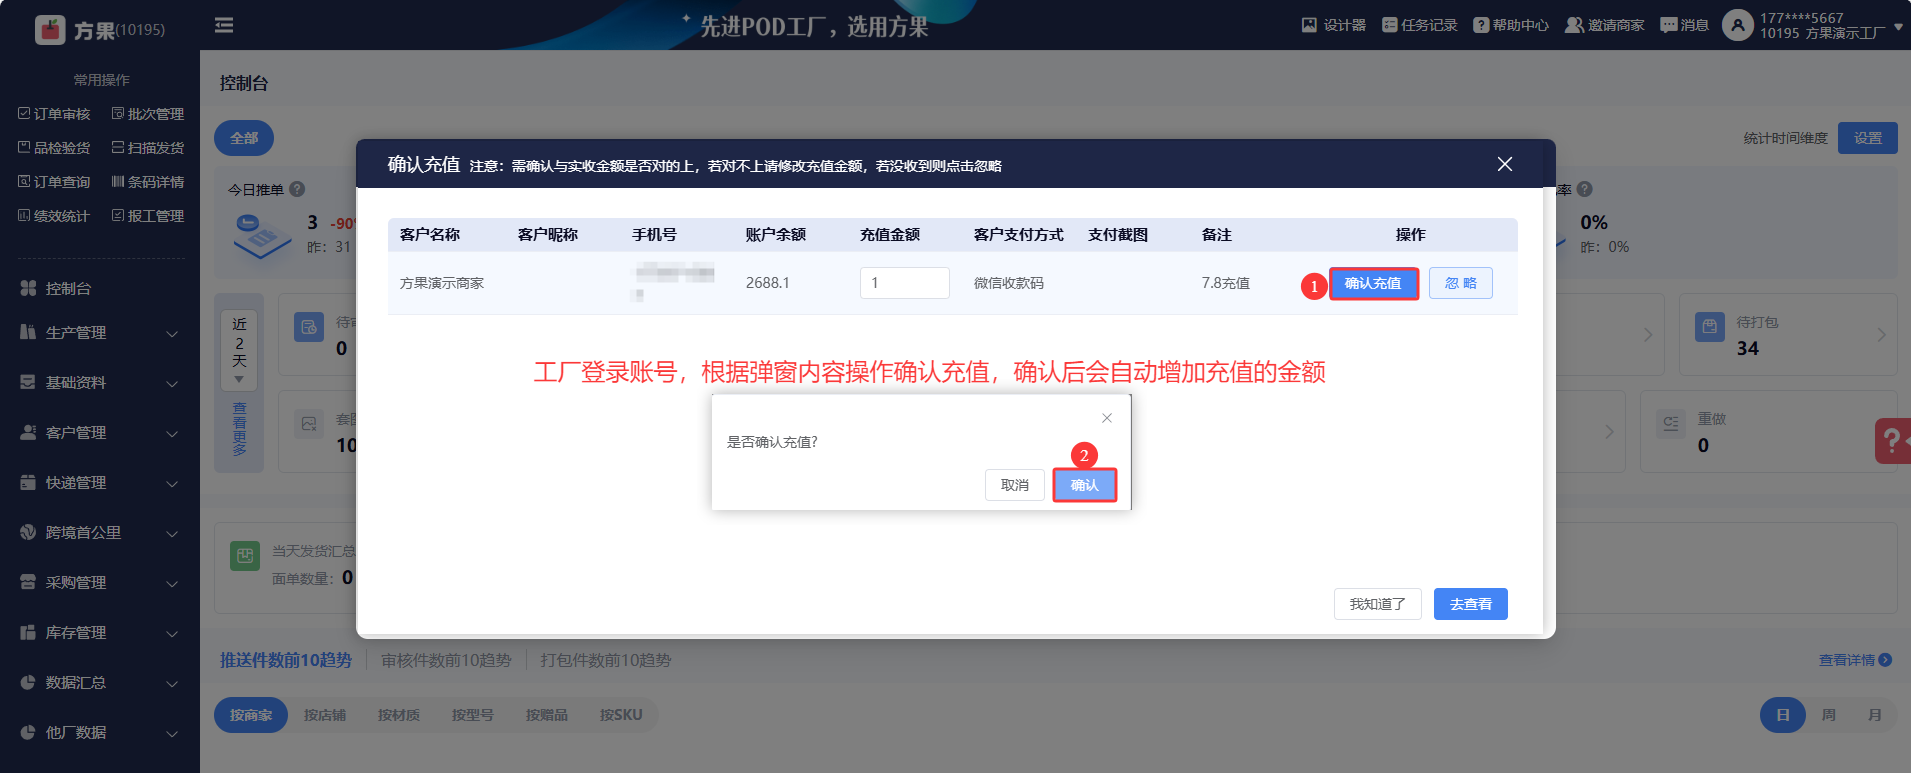1911x773 pixels.
Task: Select the 按SKU filter tab
Action: (x=621, y=715)
